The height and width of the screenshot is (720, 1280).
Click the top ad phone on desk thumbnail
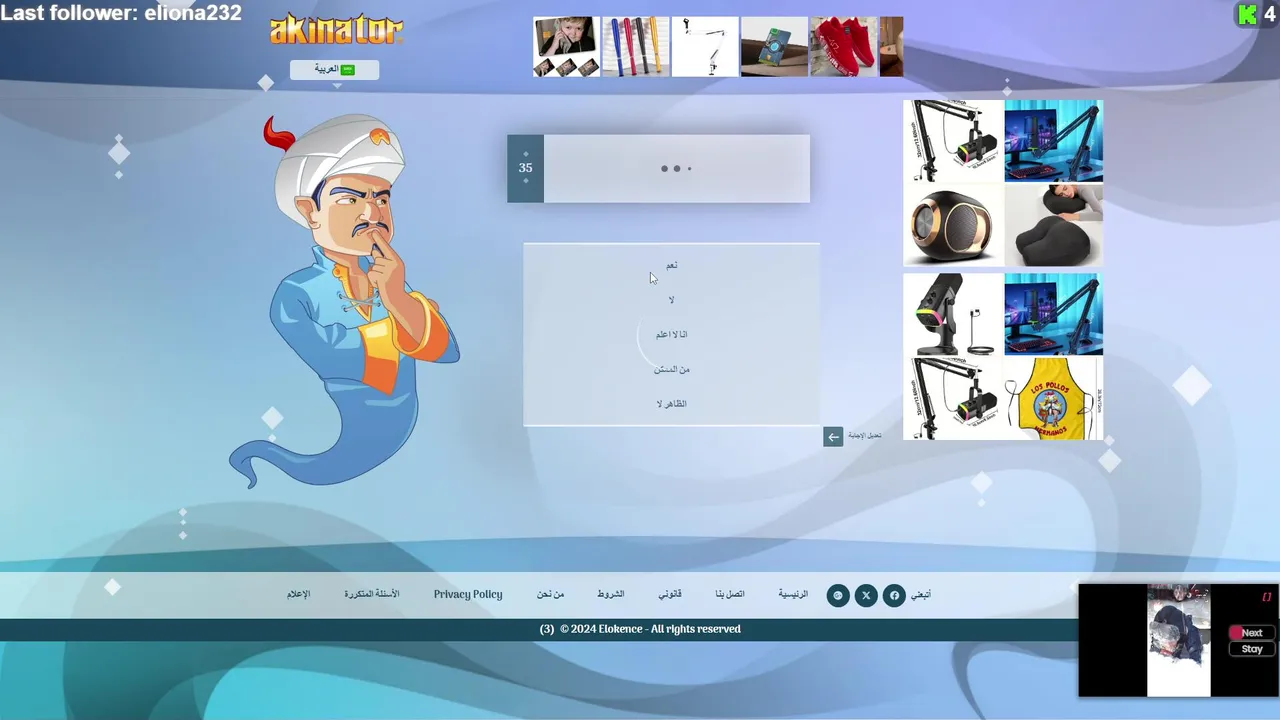click(x=774, y=46)
